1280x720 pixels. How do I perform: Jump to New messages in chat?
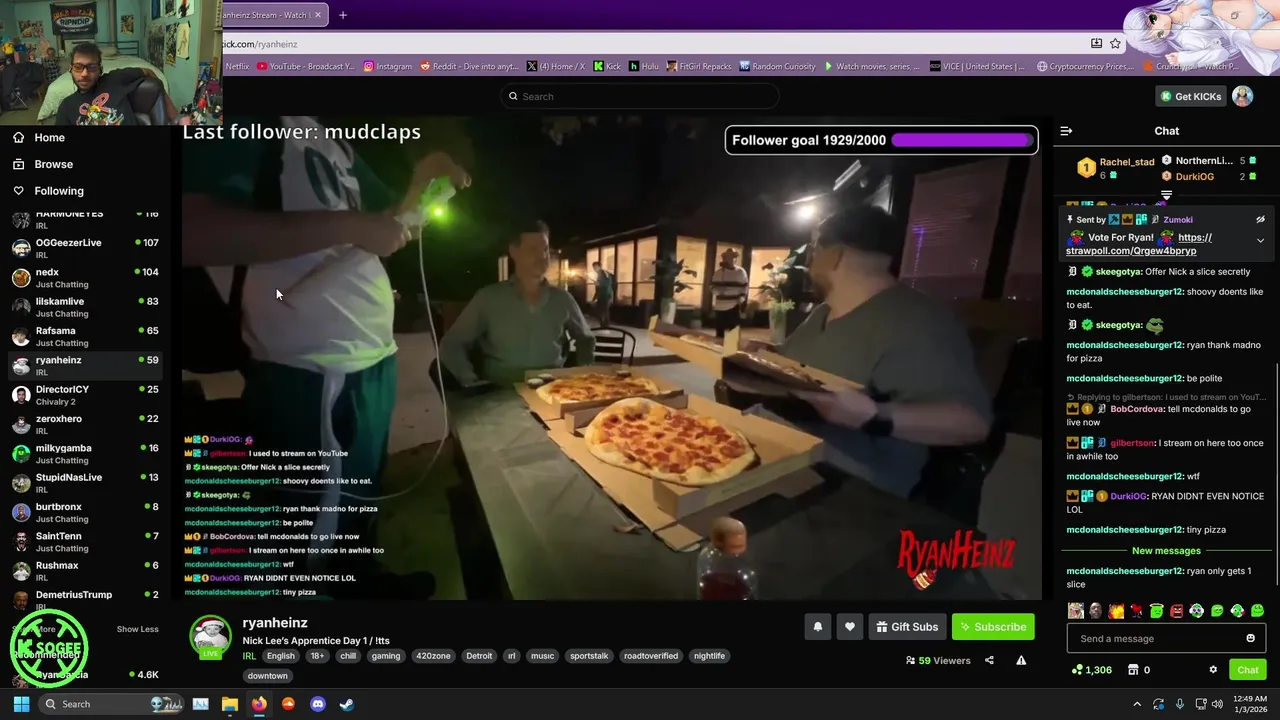[x=1166, y=551]
